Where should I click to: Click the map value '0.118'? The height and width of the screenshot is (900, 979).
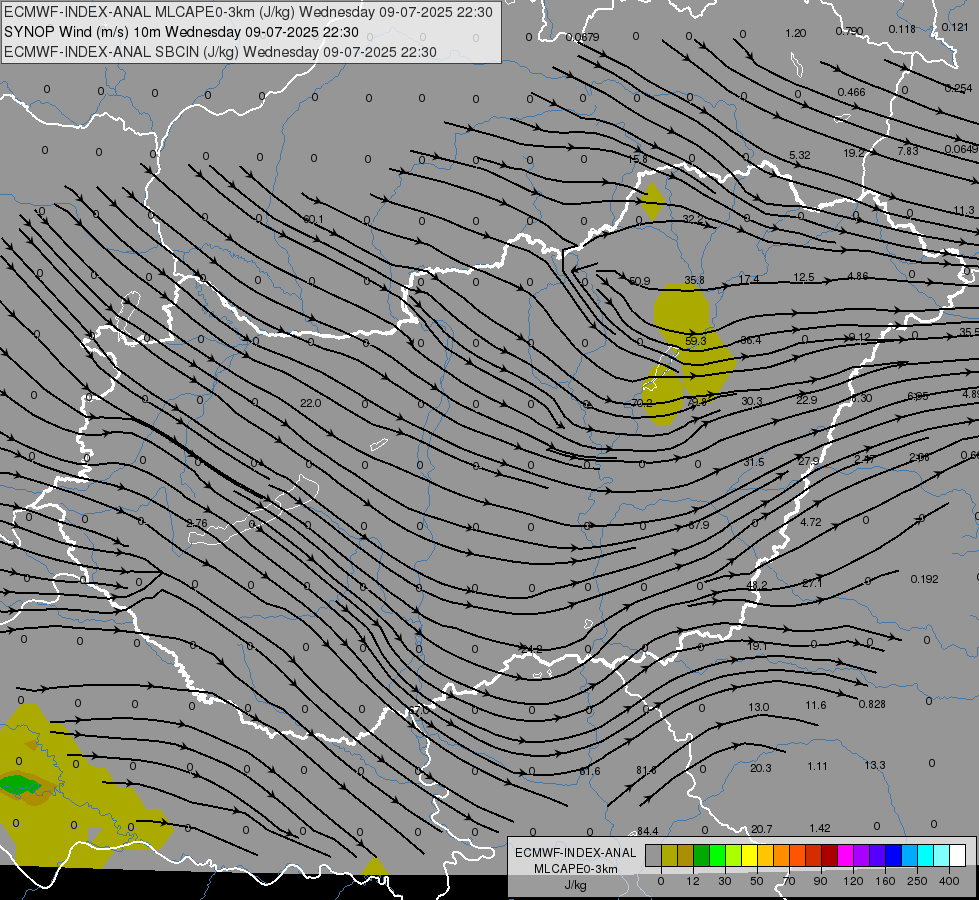(x=902, y=29)
